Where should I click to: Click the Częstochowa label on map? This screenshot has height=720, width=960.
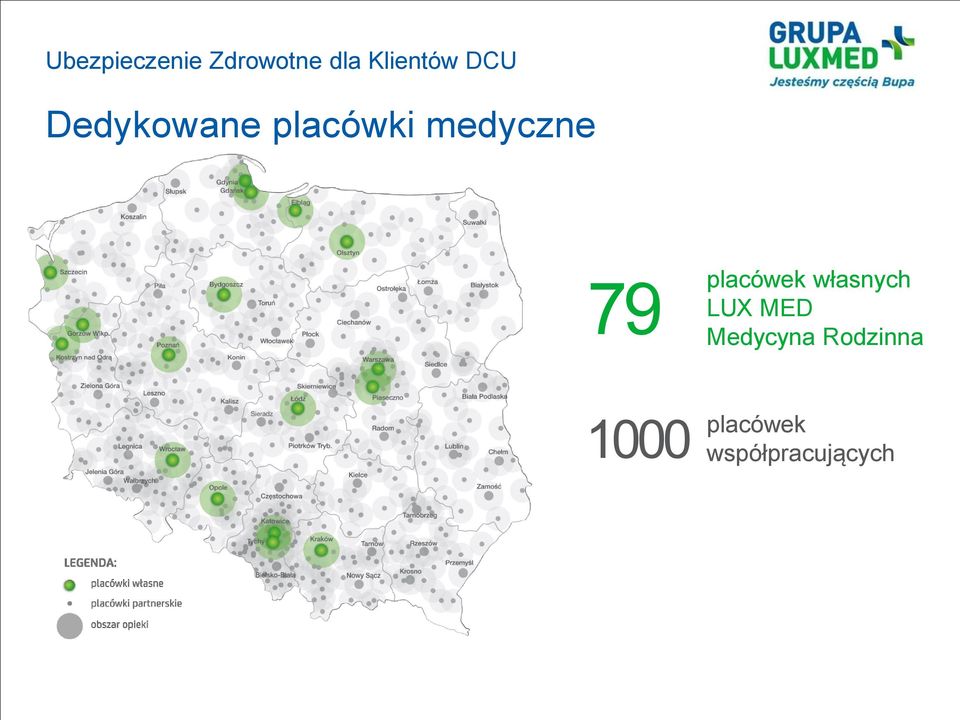281,497
